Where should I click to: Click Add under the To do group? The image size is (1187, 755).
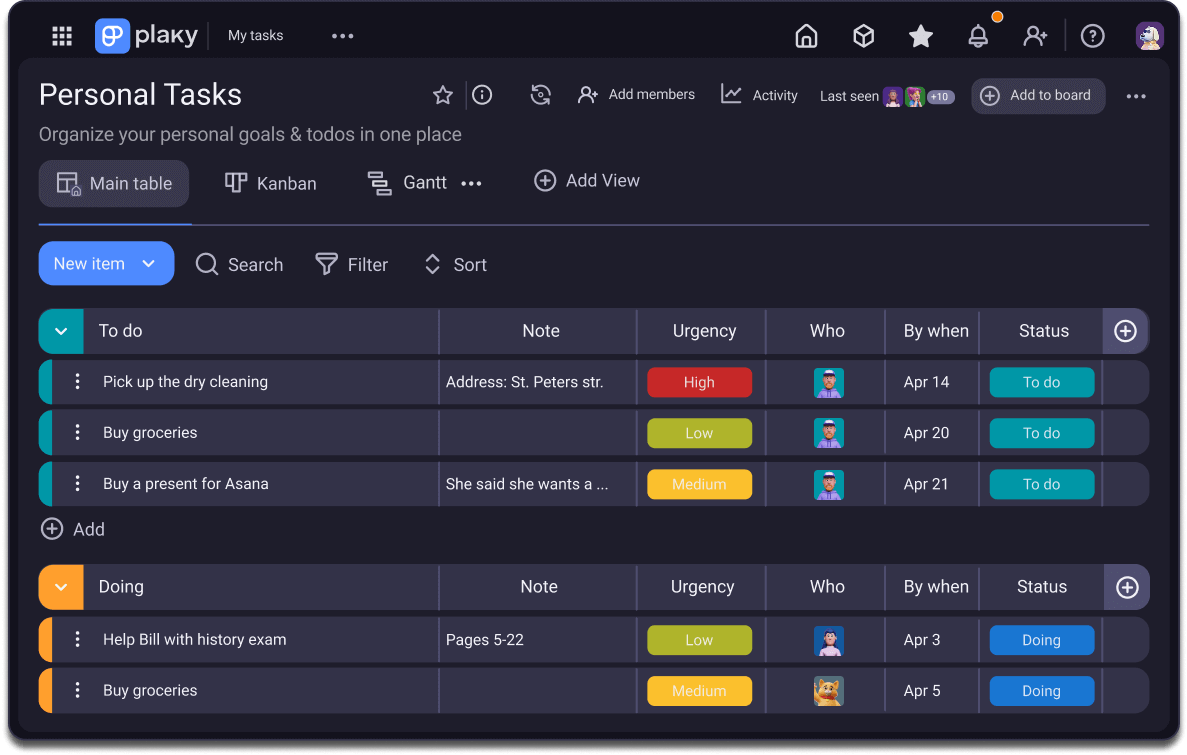[x=72, y=529]
